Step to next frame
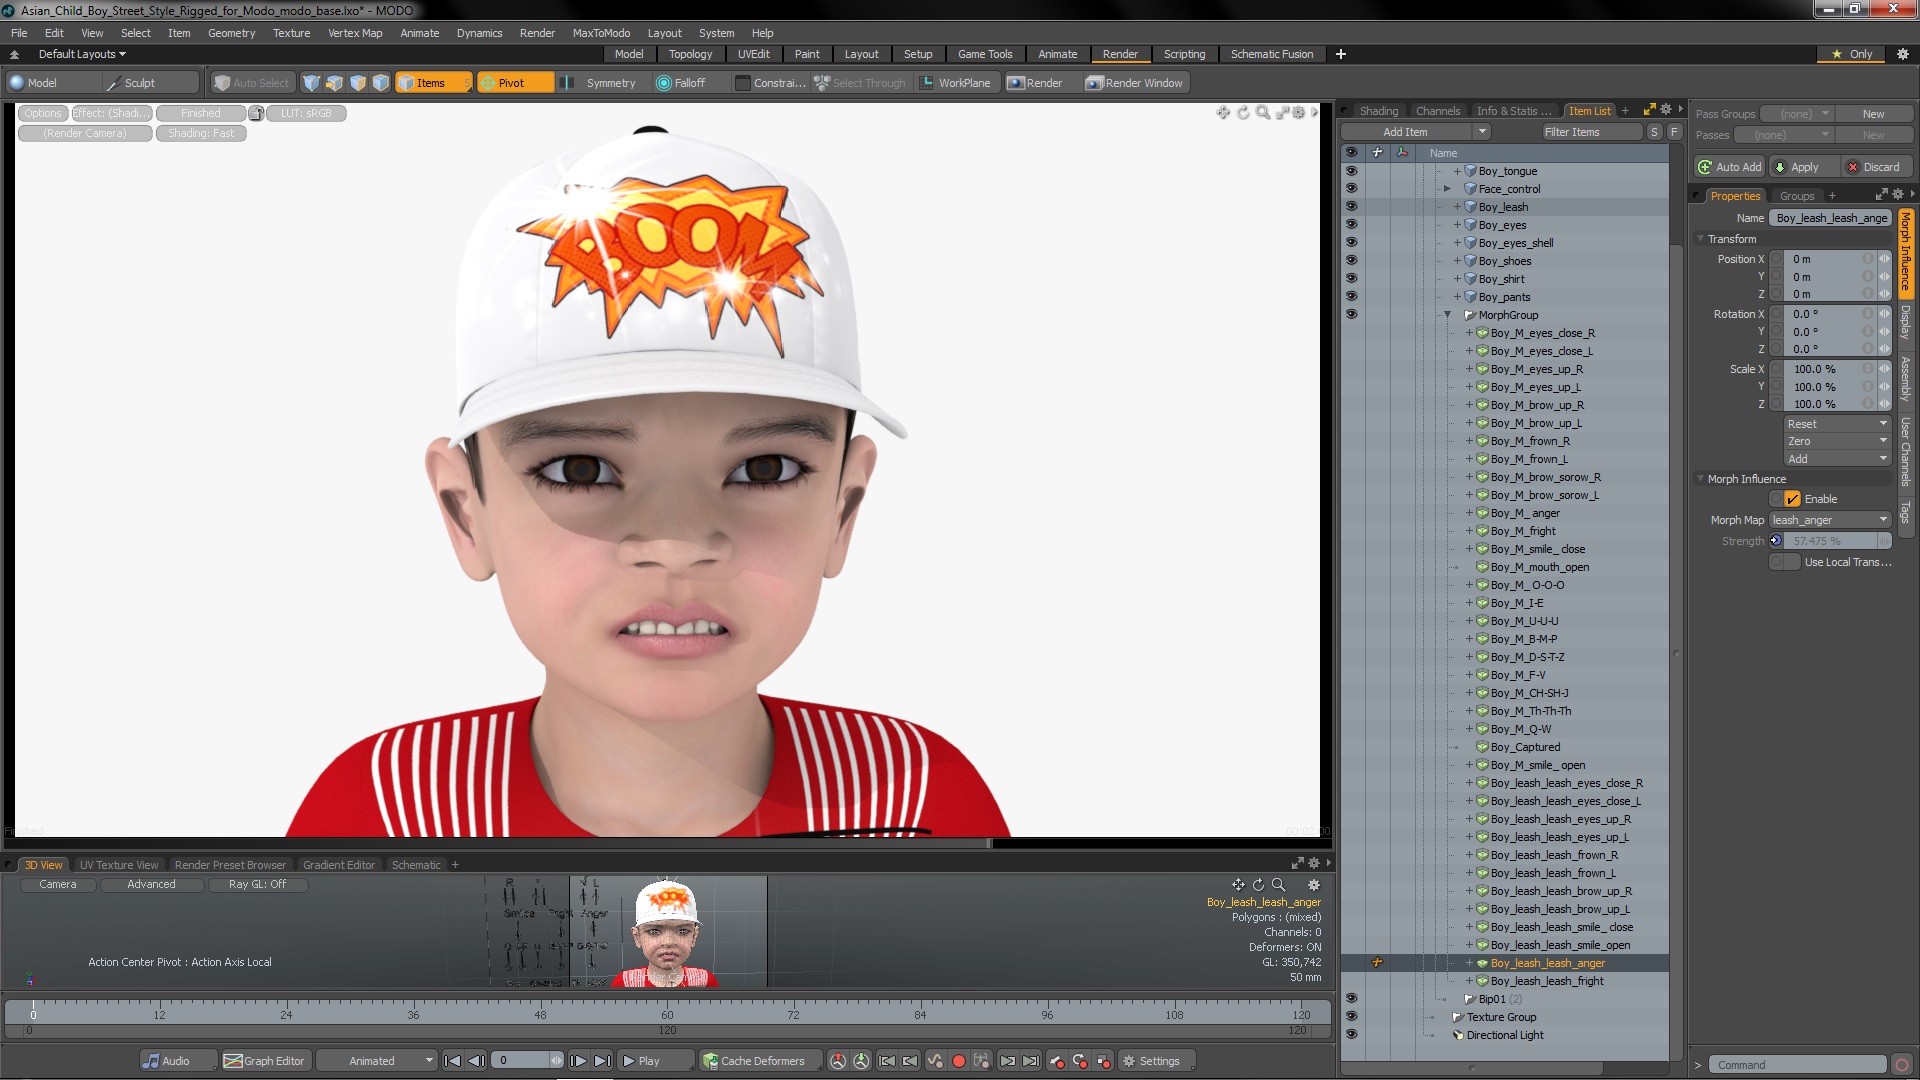The height and width of the screenshot is (1080, 1920). point(578,1061)
